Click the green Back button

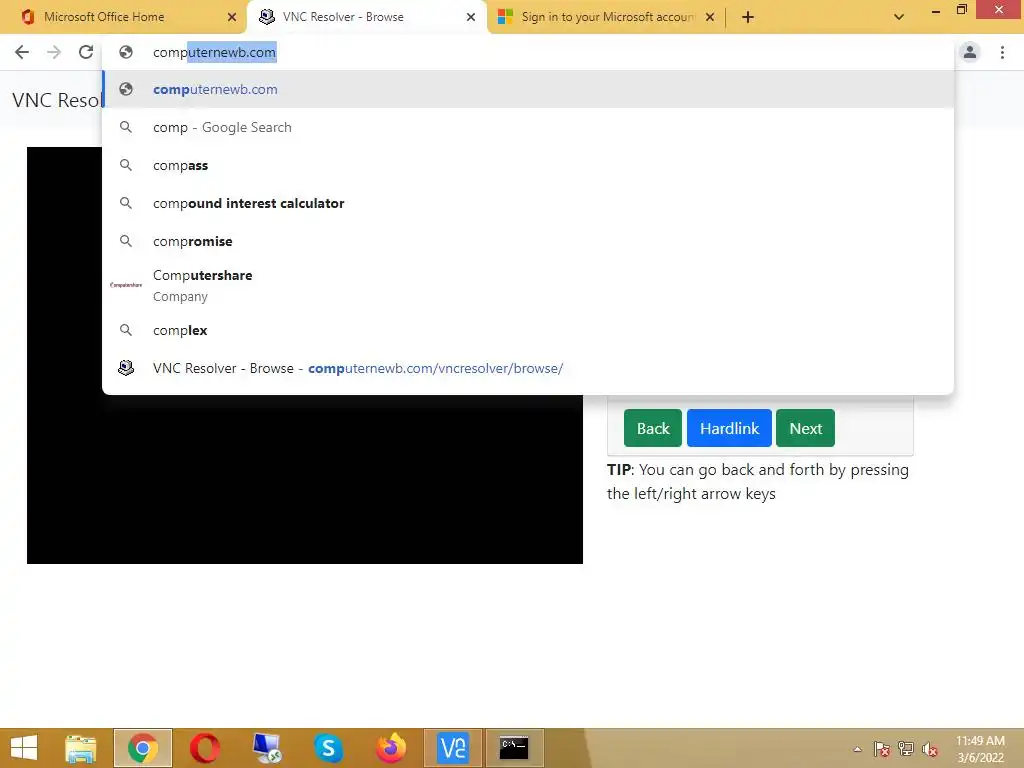[652, 428]
